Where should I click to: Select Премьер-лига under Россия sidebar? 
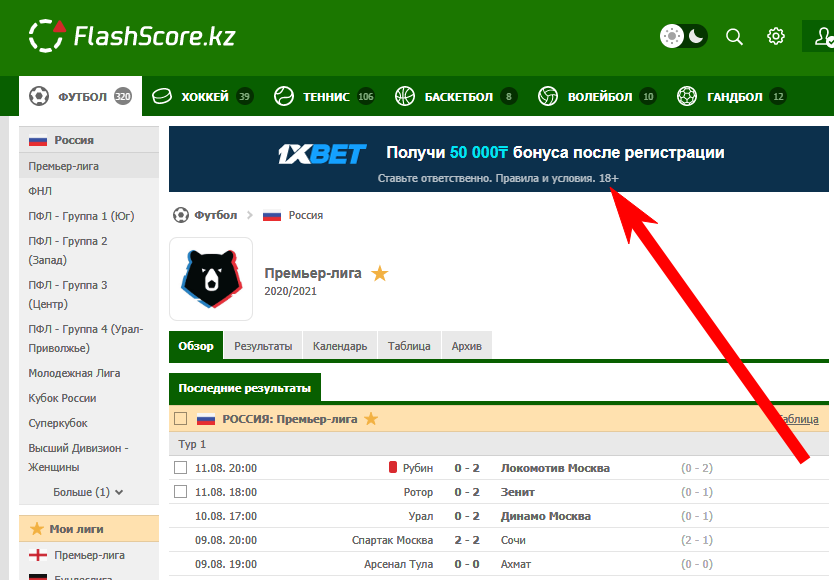click(x=89, y=166)
